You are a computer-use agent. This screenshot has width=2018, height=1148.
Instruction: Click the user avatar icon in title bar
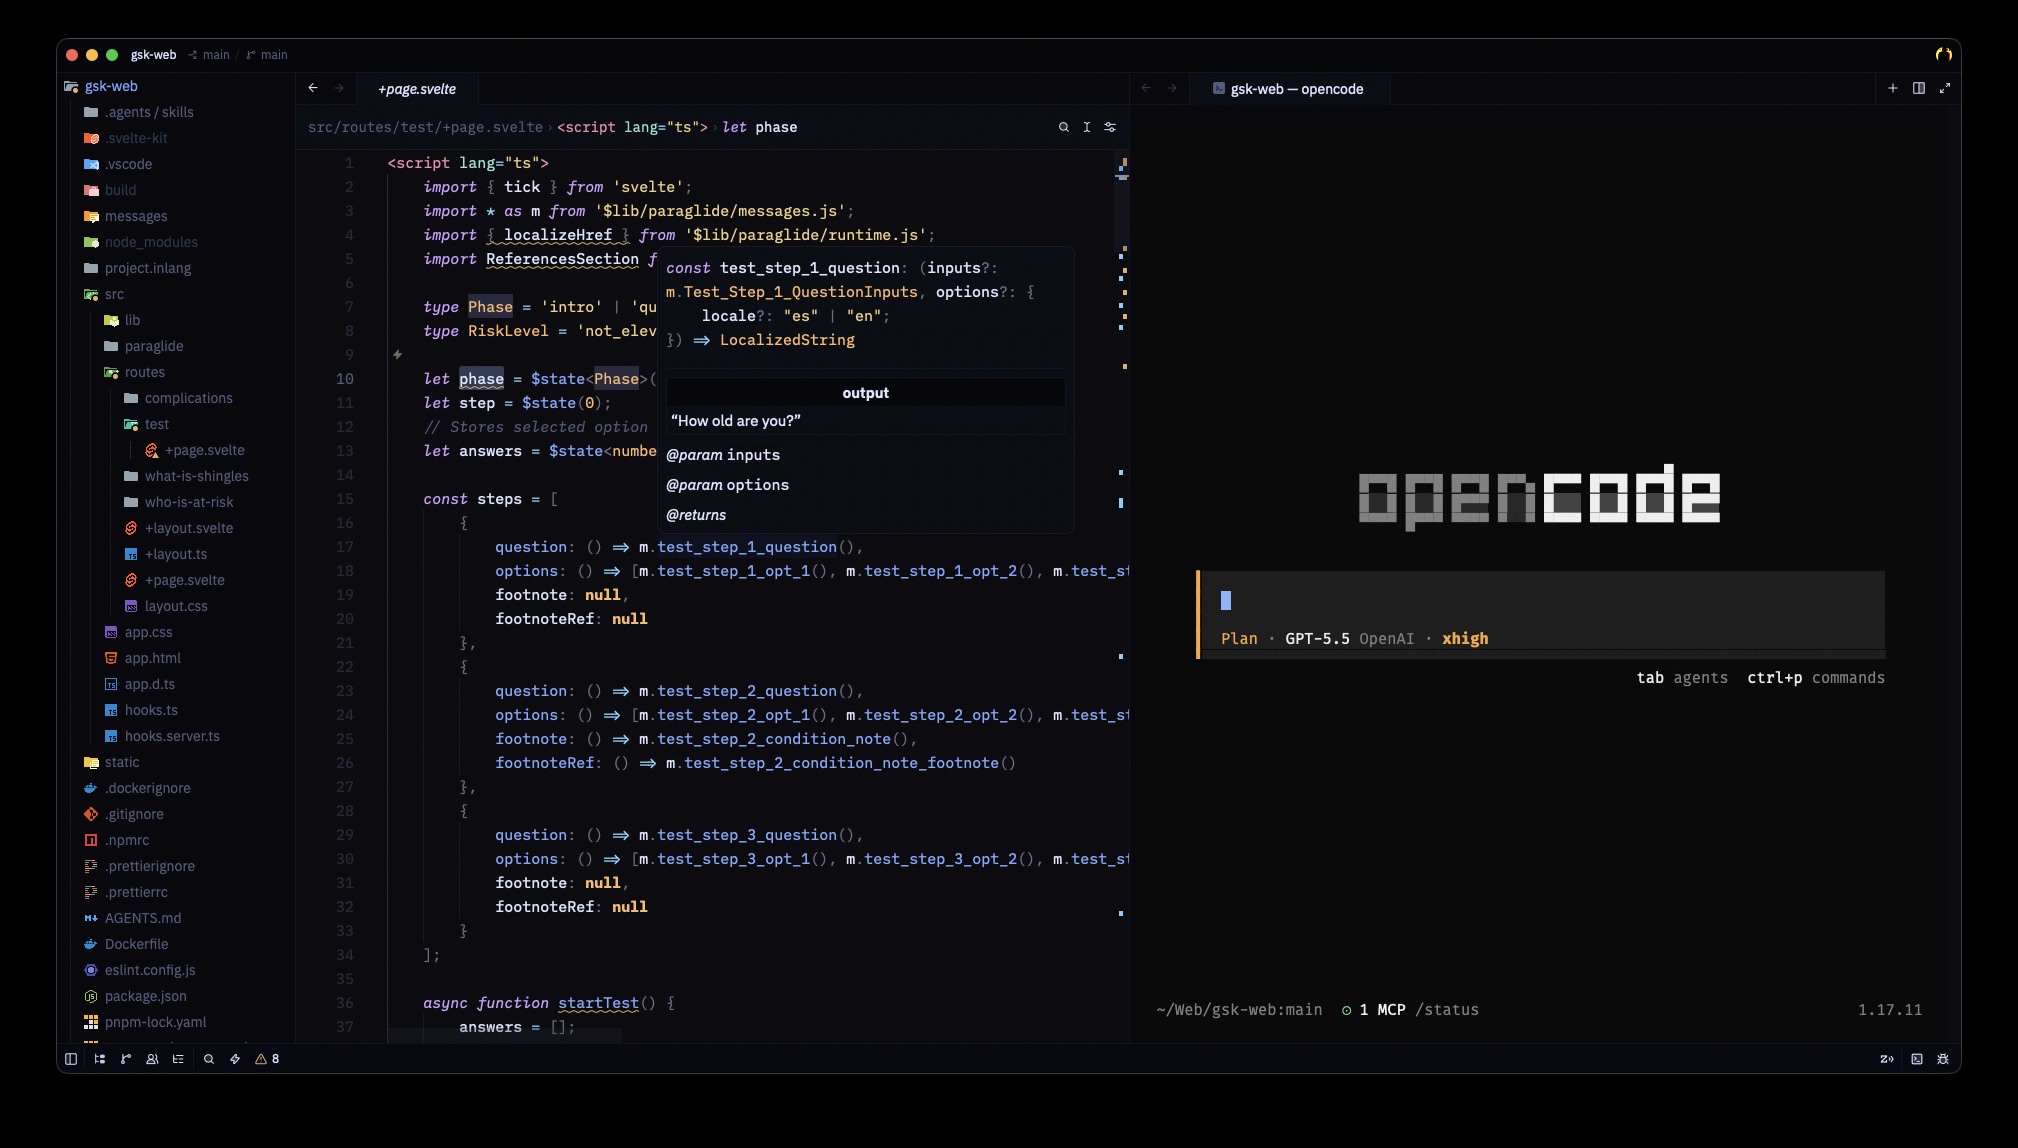pos(1943,55)
